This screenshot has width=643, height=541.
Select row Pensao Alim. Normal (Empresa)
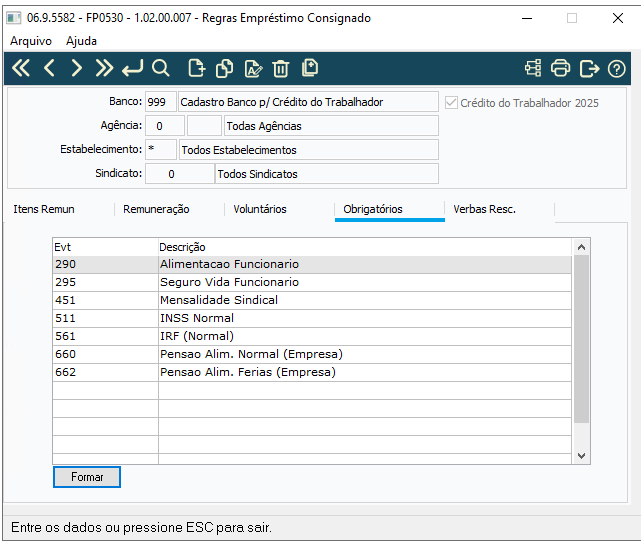312,354
